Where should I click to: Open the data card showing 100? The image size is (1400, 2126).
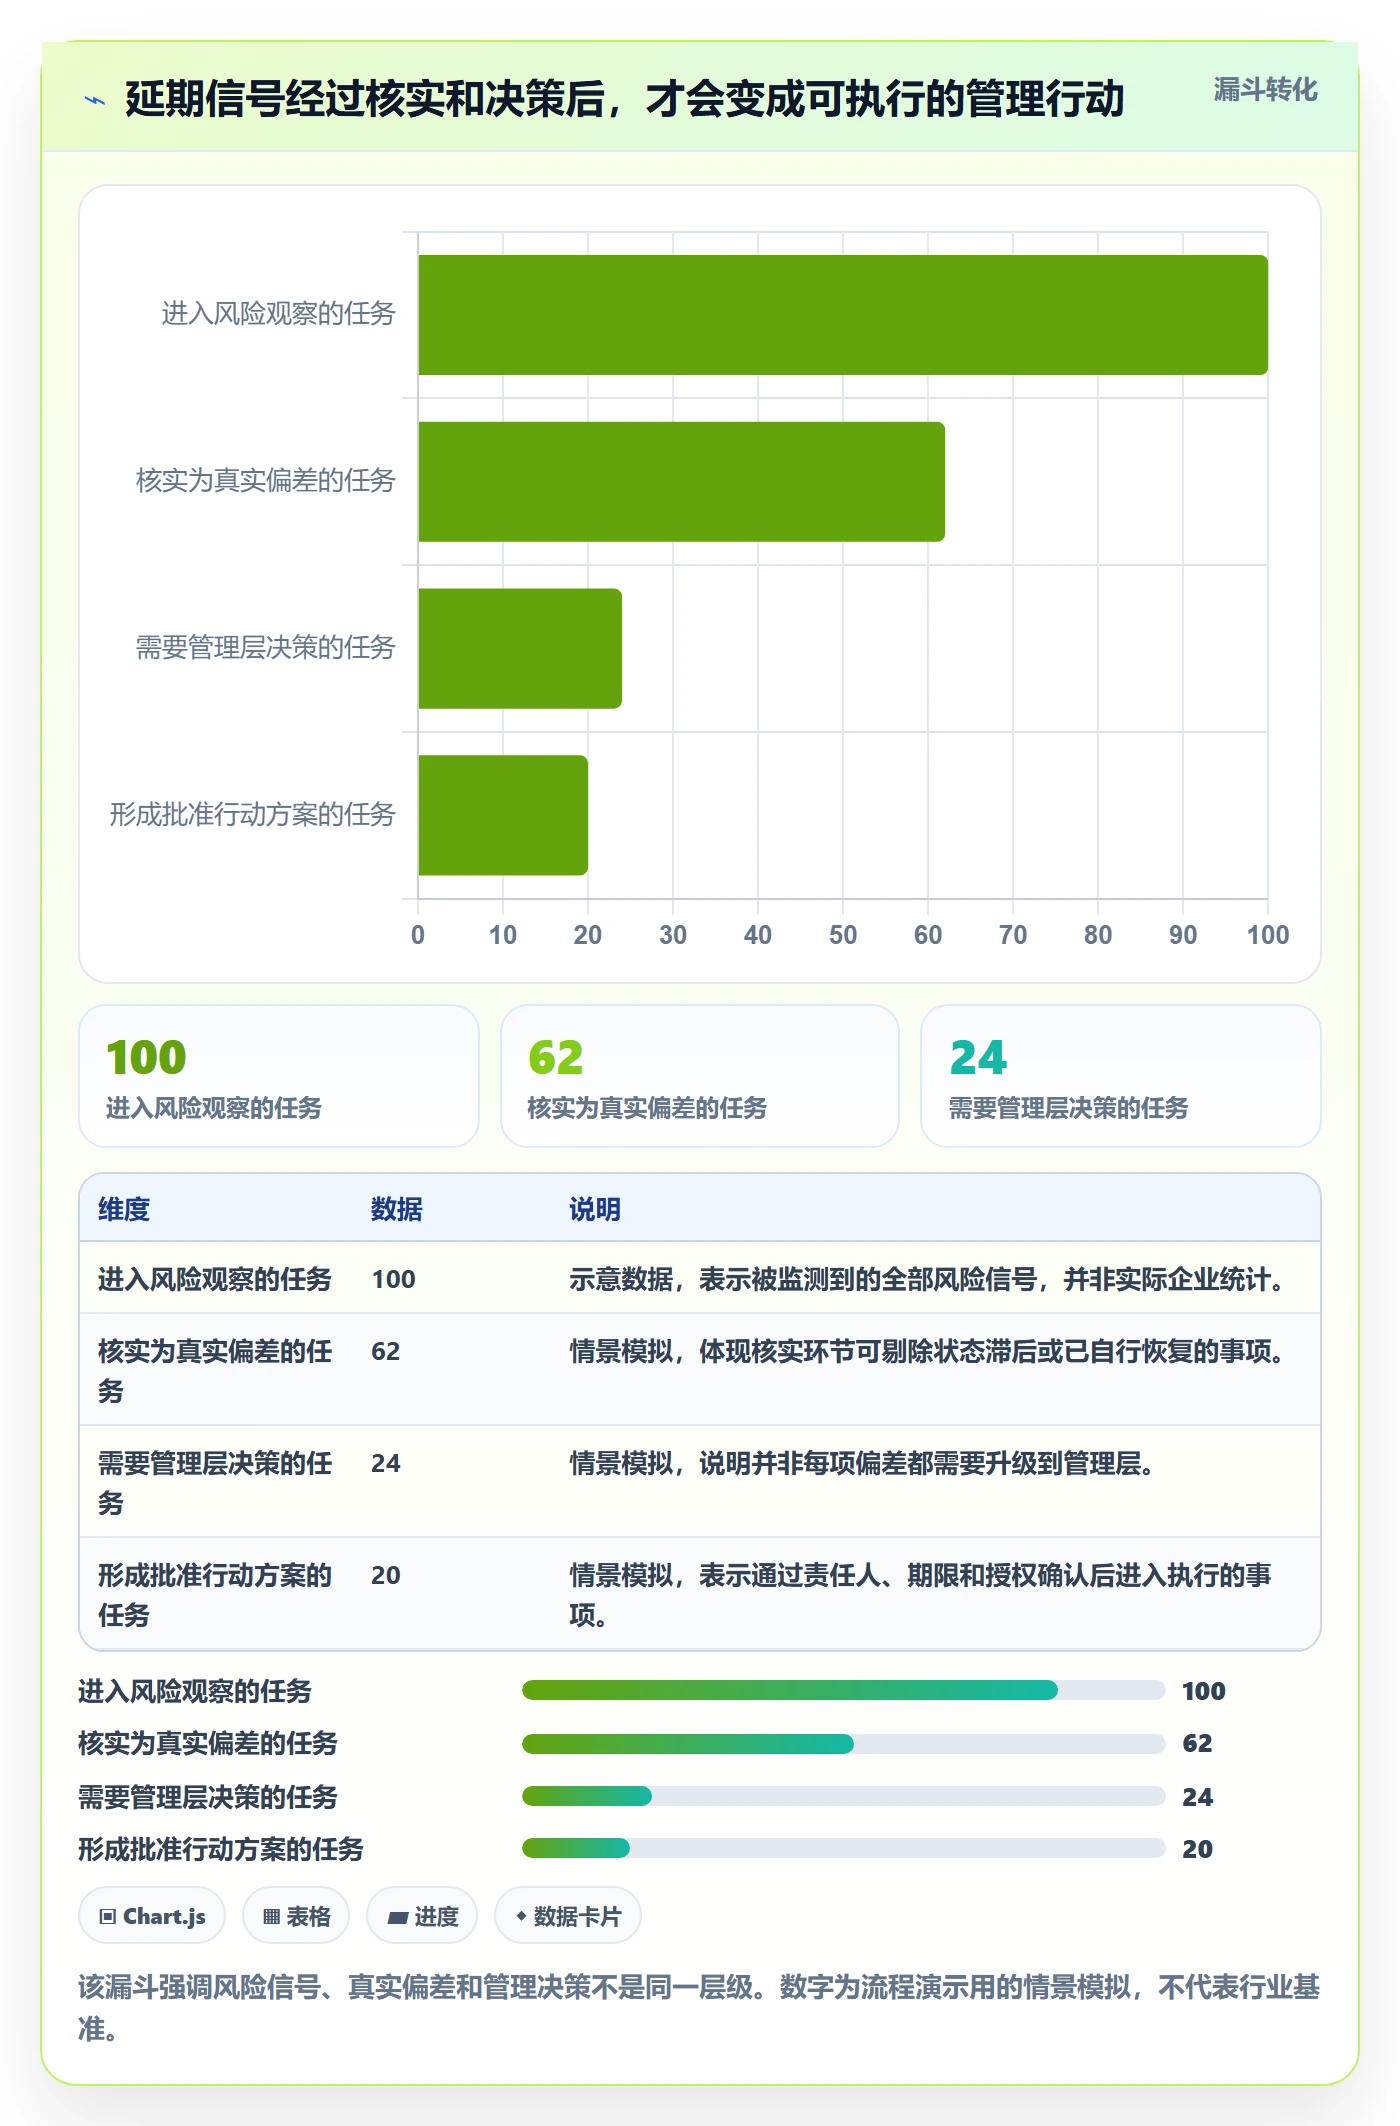tap(279, 1076)
